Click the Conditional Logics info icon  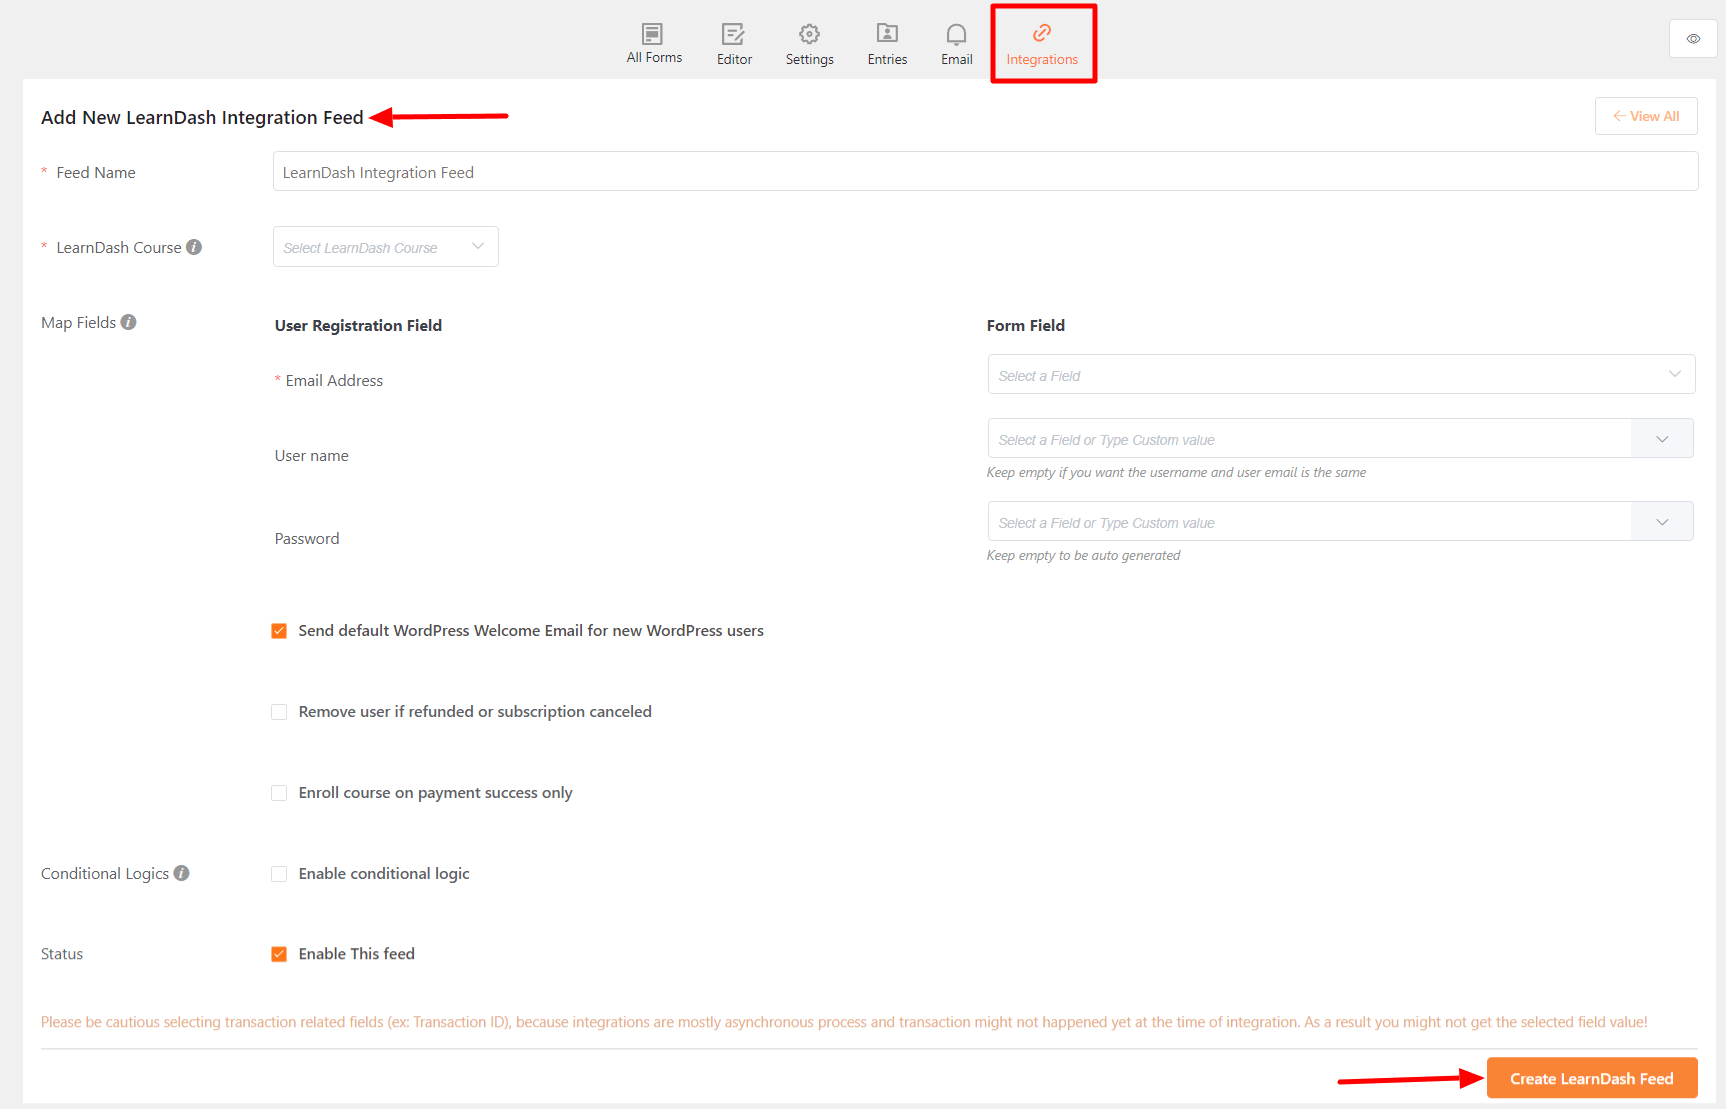(181, 873)
